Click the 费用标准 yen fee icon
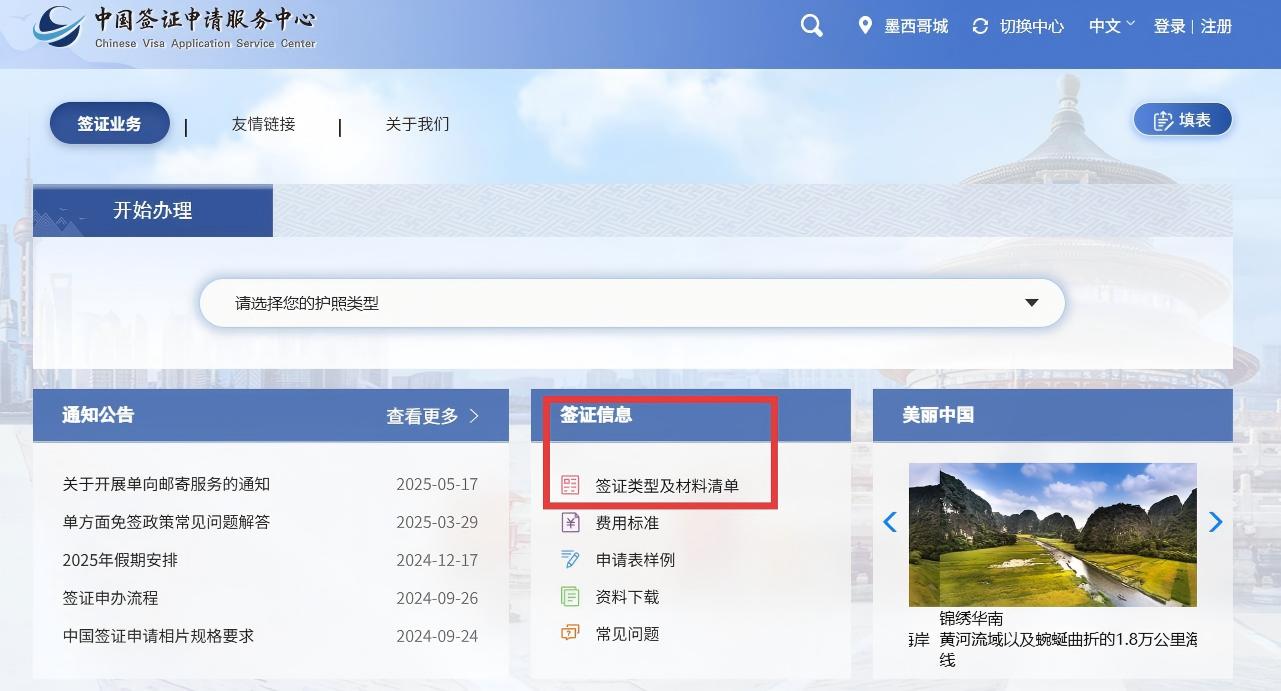The width and height of the screenshot is (1281, 691). (x=570, y=522)
